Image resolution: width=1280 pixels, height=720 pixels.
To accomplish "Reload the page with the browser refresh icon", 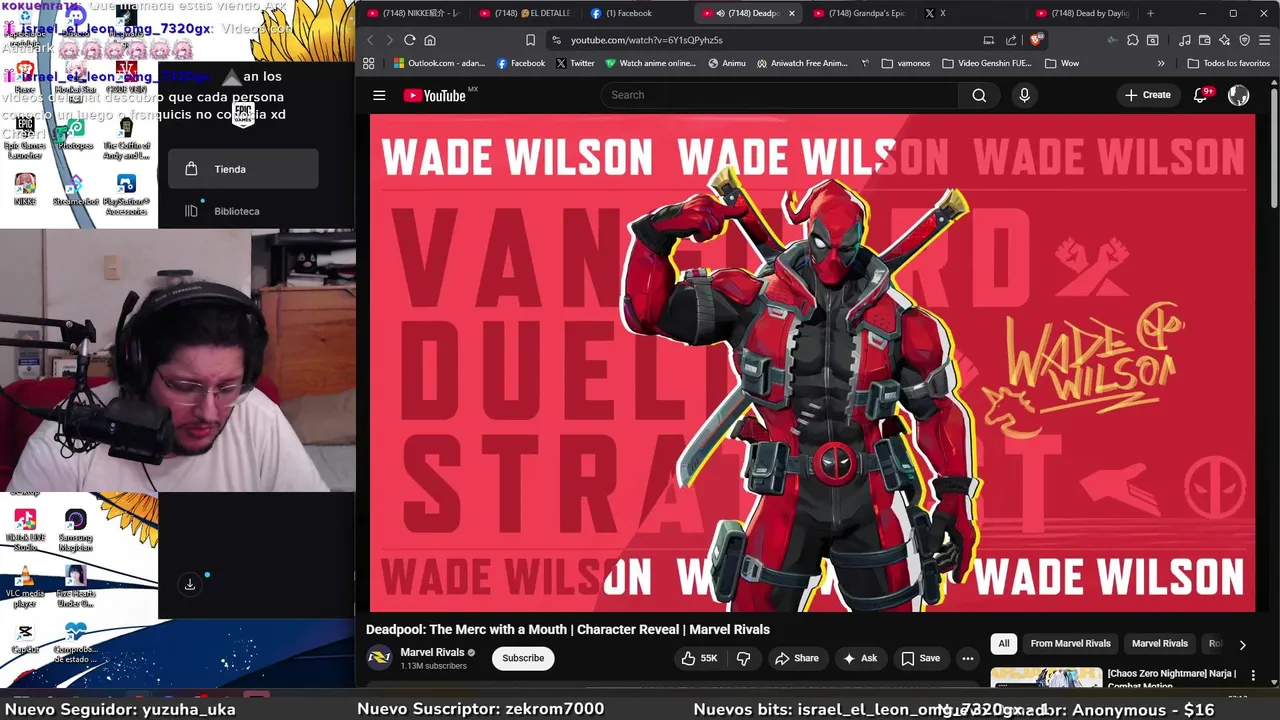I will 409,40.
